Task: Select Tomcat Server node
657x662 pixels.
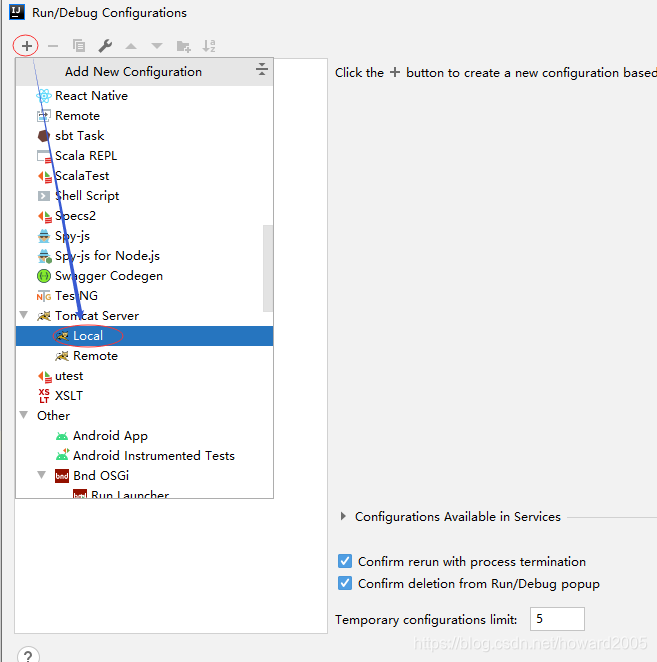Action: coord(144,316)
